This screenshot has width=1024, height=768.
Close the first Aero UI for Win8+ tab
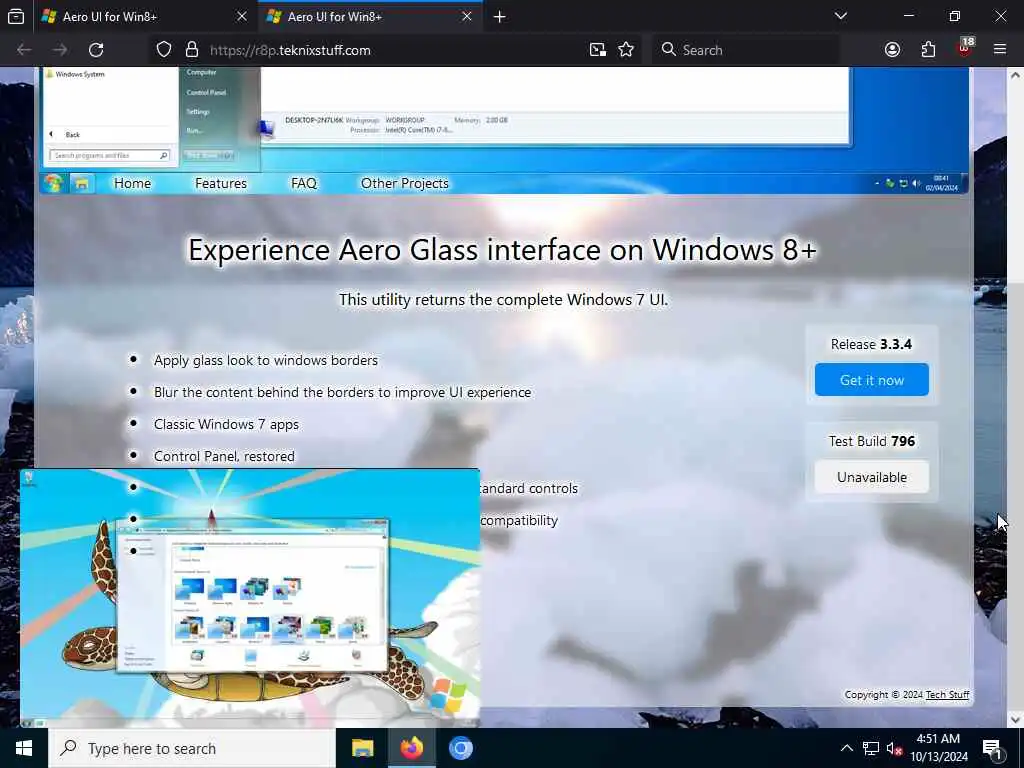click(242, 16)
